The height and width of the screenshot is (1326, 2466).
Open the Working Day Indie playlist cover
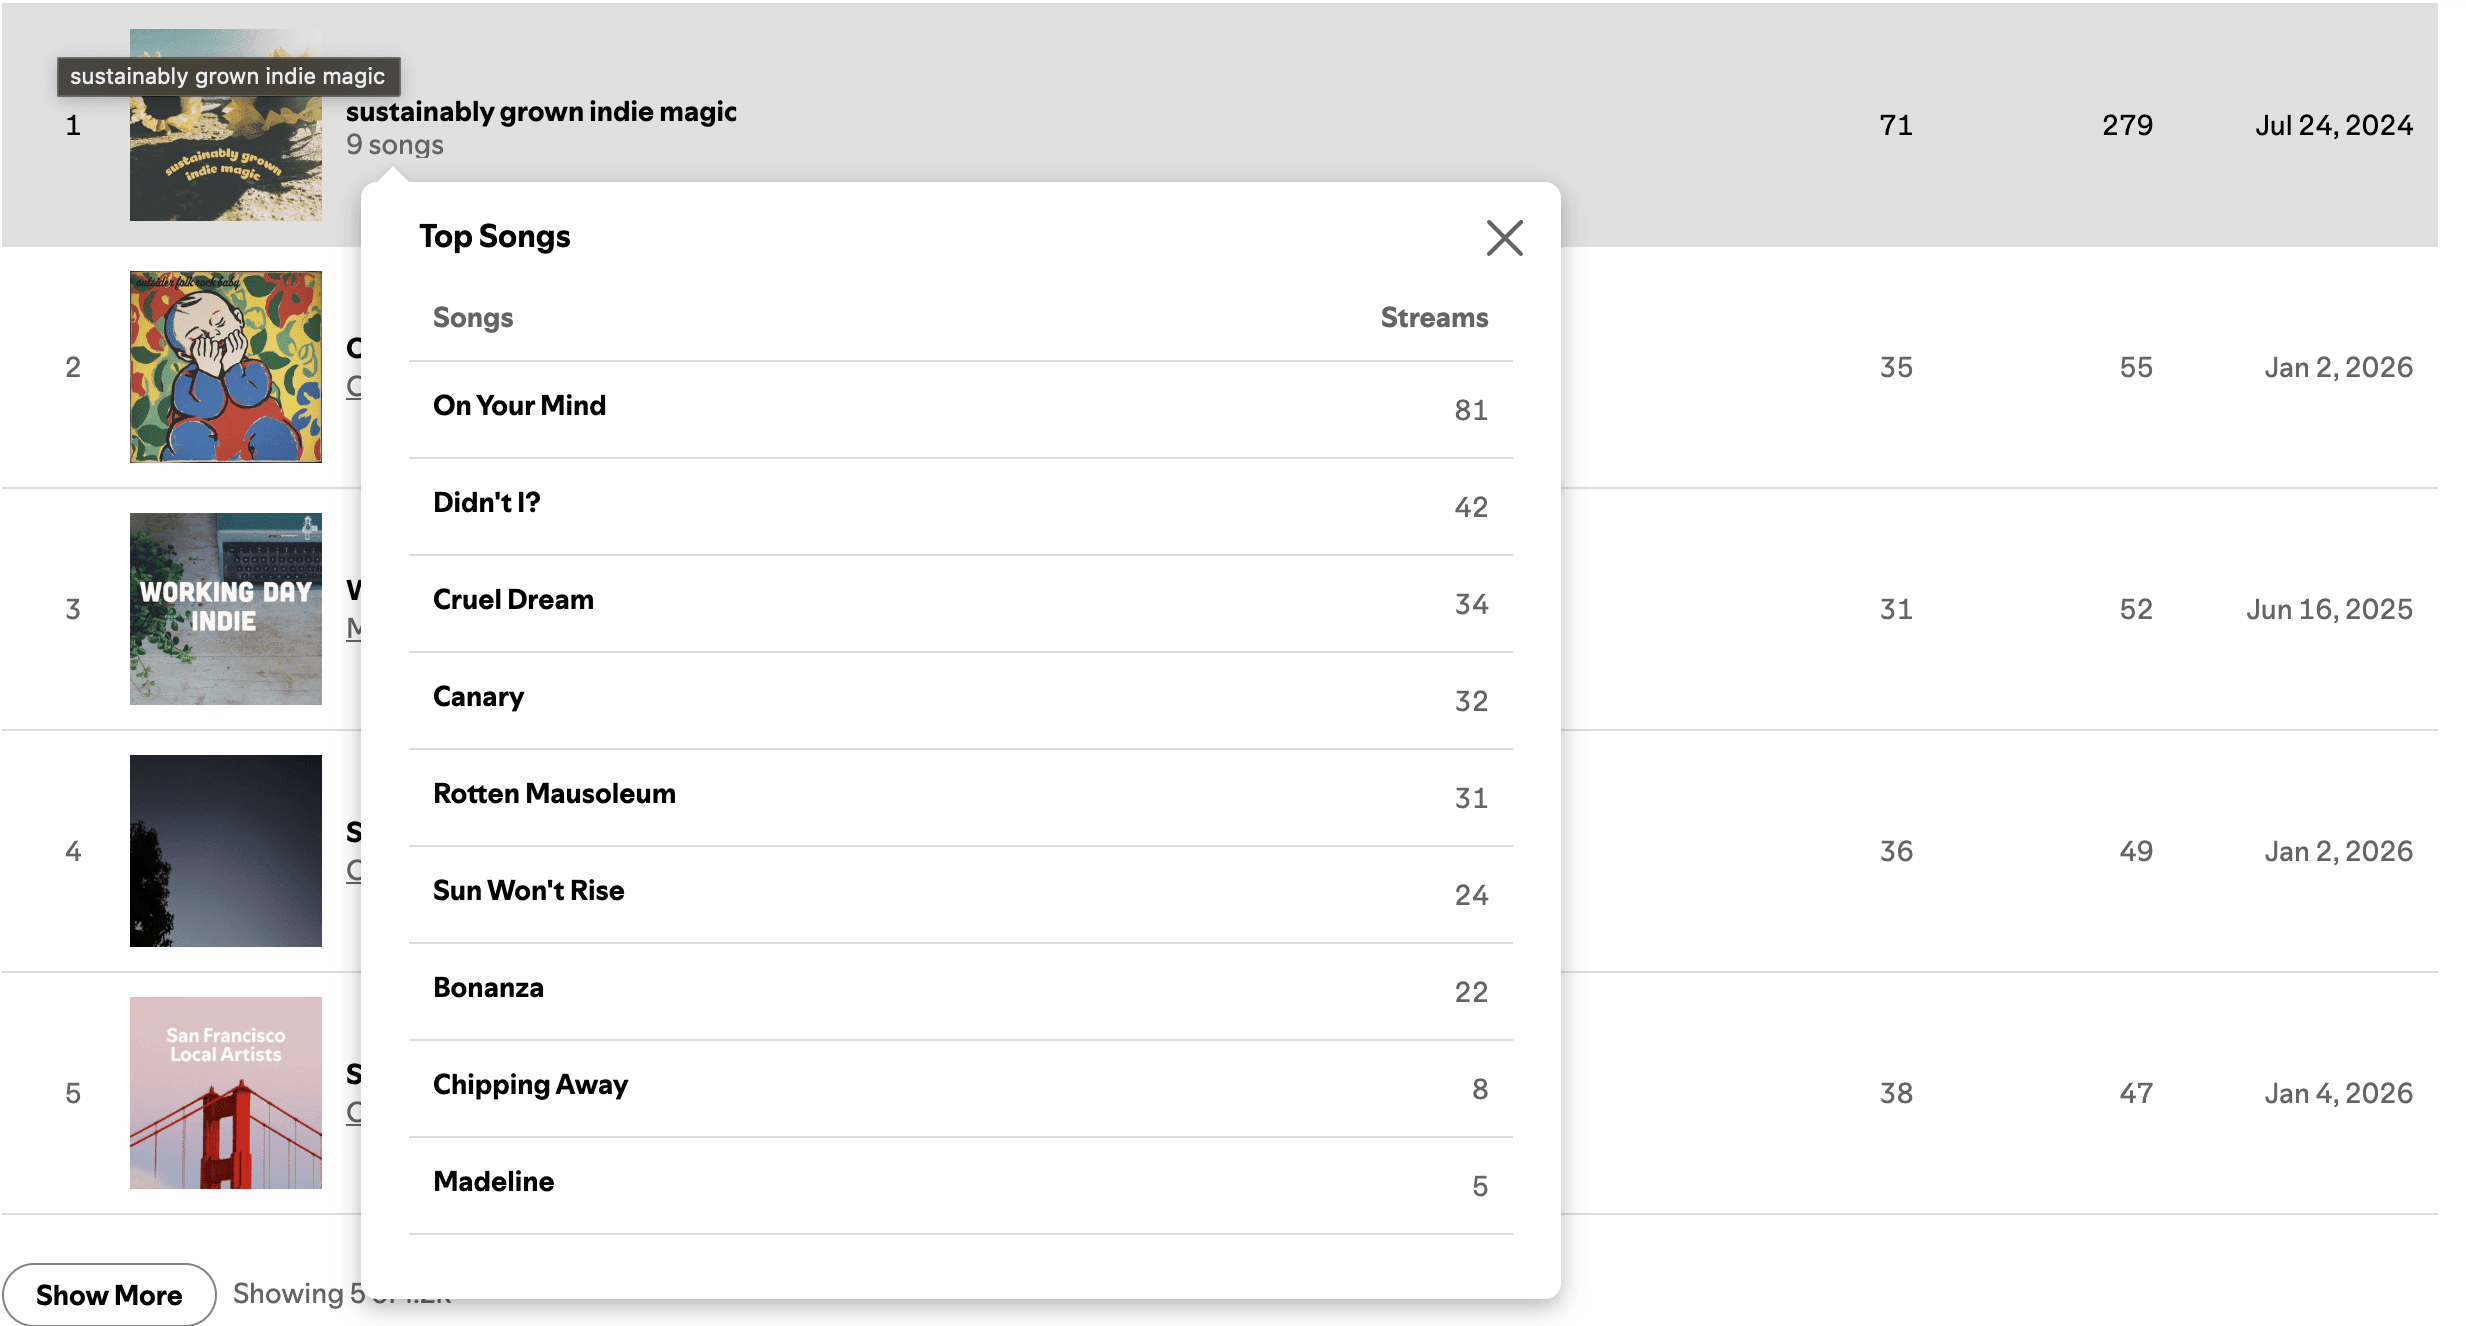tap(225, 609)
